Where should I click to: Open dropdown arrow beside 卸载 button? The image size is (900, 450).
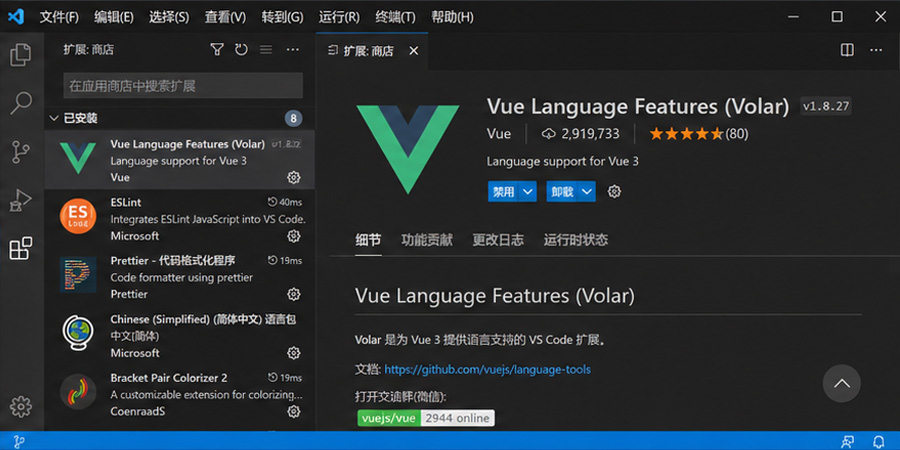[587, 192]
